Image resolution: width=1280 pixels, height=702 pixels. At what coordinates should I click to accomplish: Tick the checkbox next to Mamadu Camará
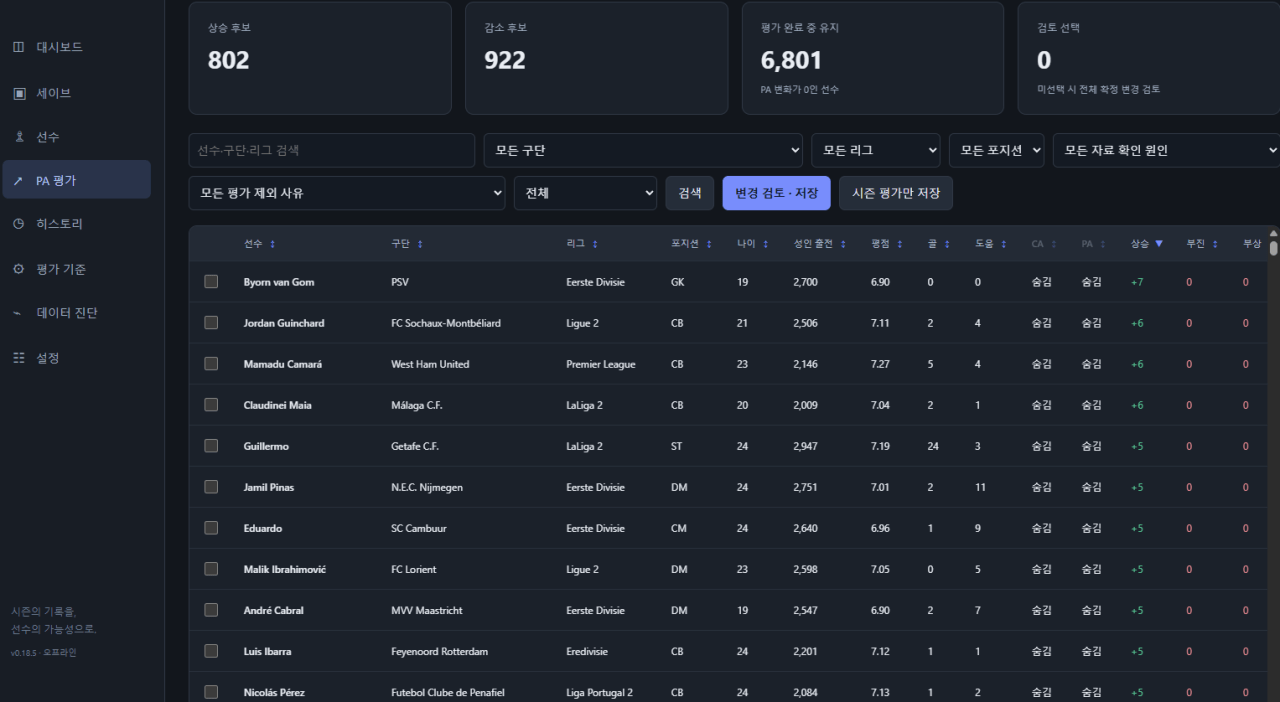(x=211, y=364)
